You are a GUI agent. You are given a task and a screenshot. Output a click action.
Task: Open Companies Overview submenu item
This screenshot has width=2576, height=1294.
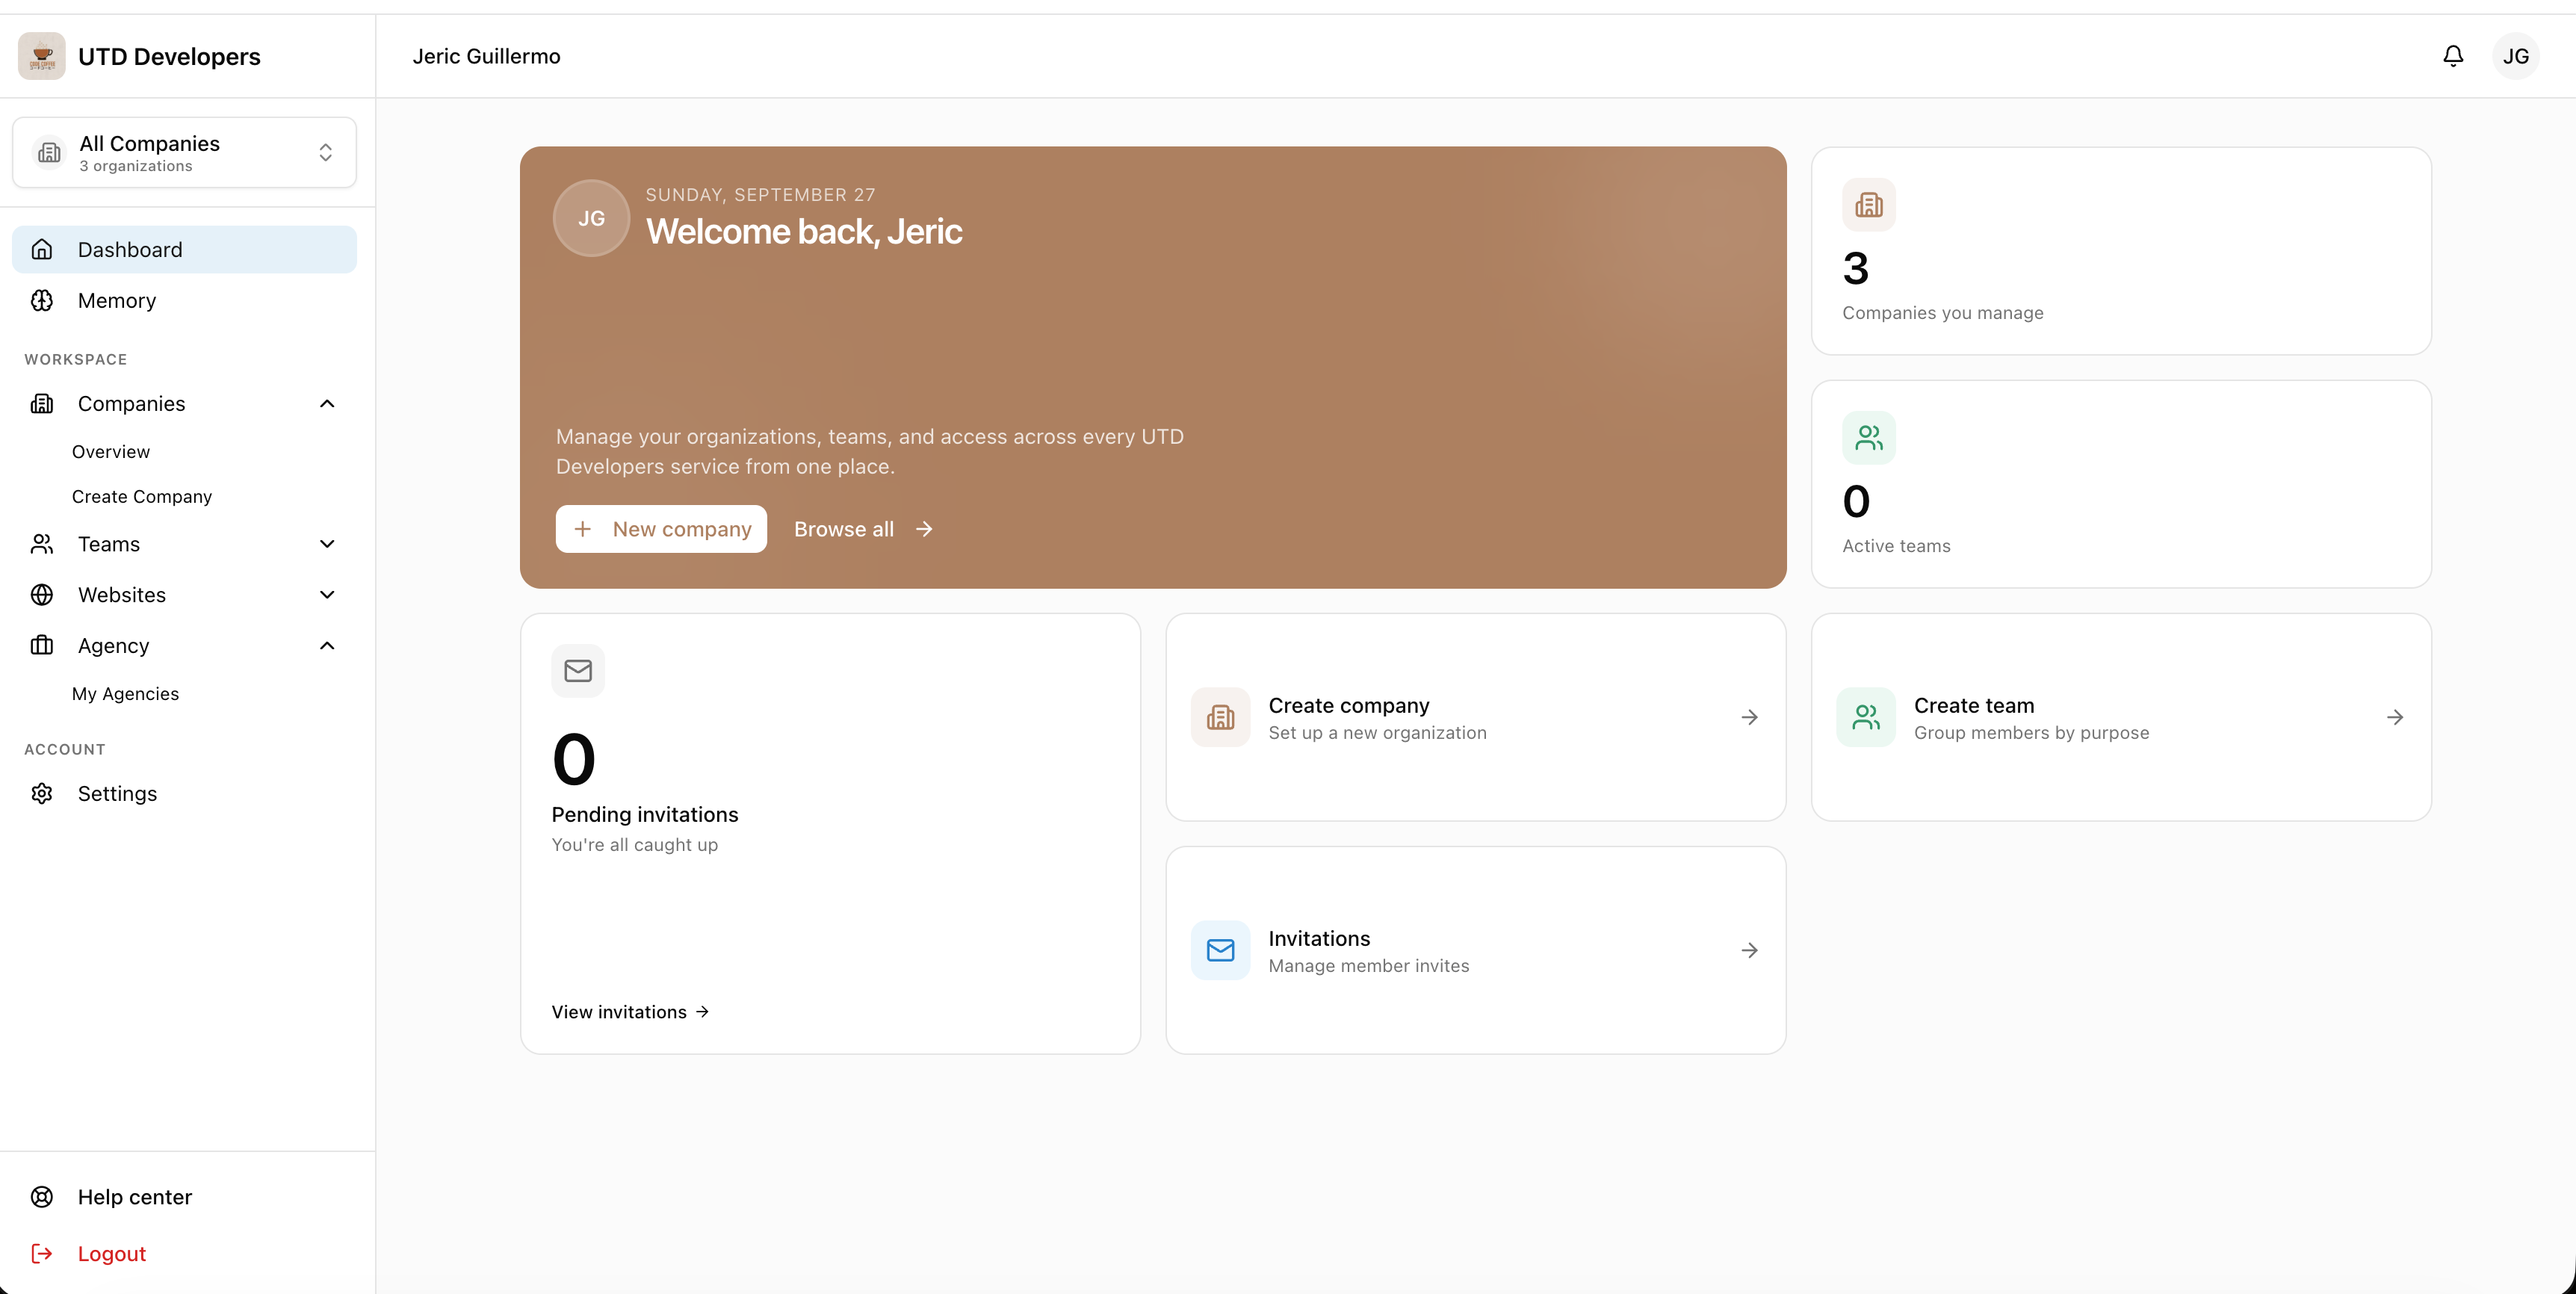[111, 451]
